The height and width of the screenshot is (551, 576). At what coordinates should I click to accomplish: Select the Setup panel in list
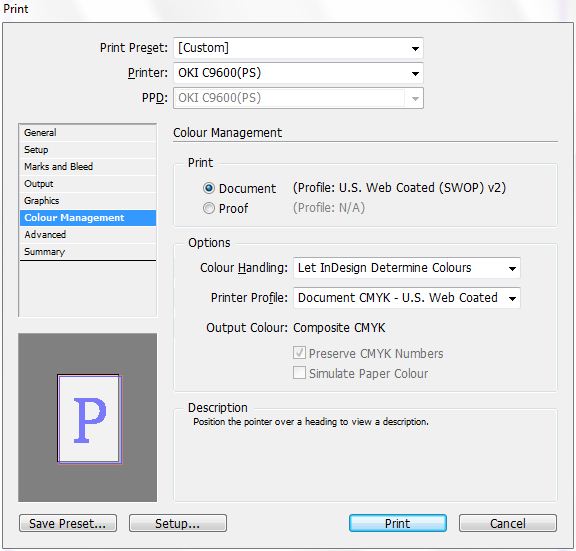coord(88,150)
